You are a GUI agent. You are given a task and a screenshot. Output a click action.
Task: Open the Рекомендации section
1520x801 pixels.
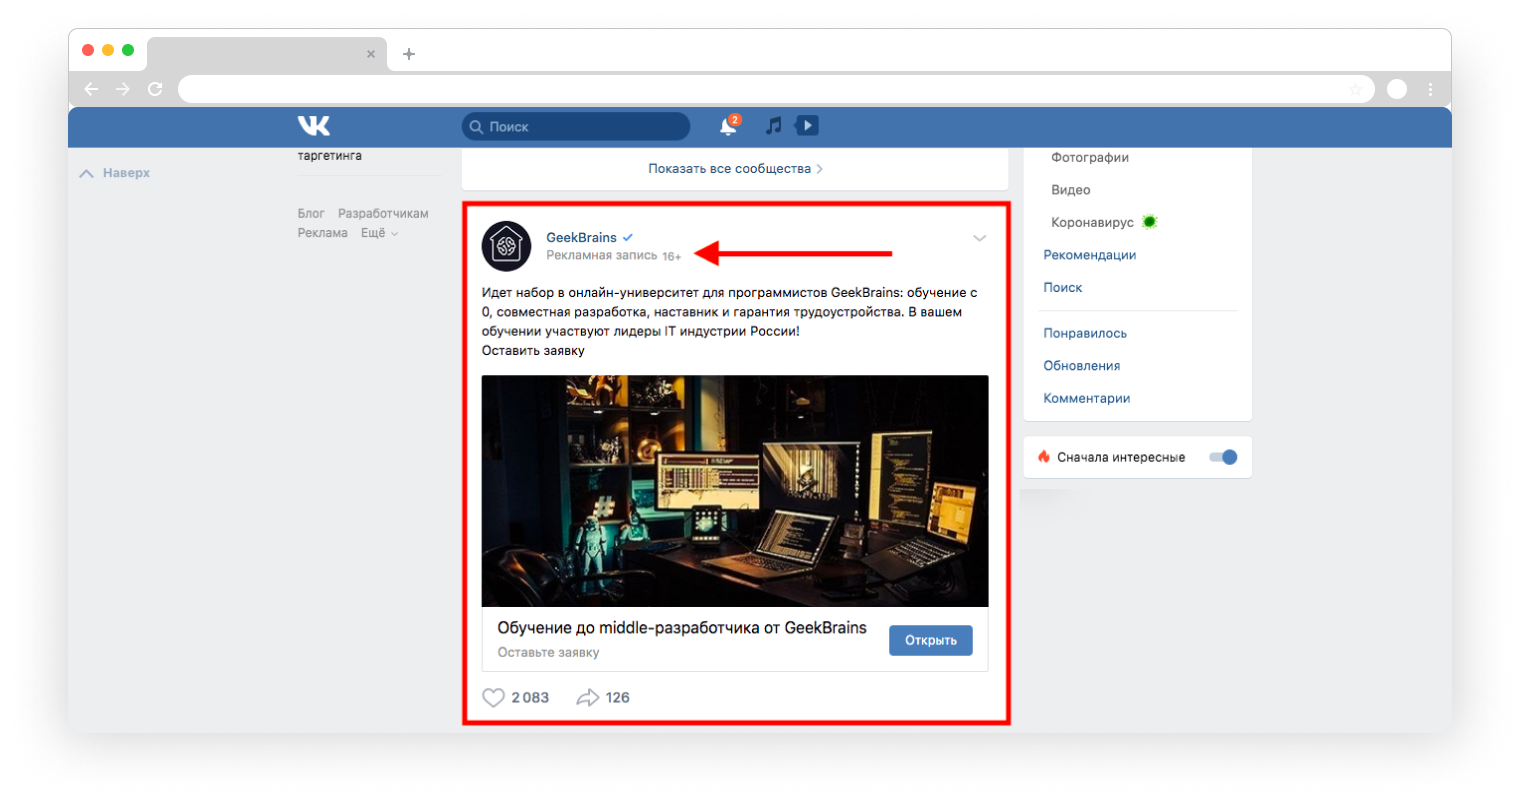1090,255
